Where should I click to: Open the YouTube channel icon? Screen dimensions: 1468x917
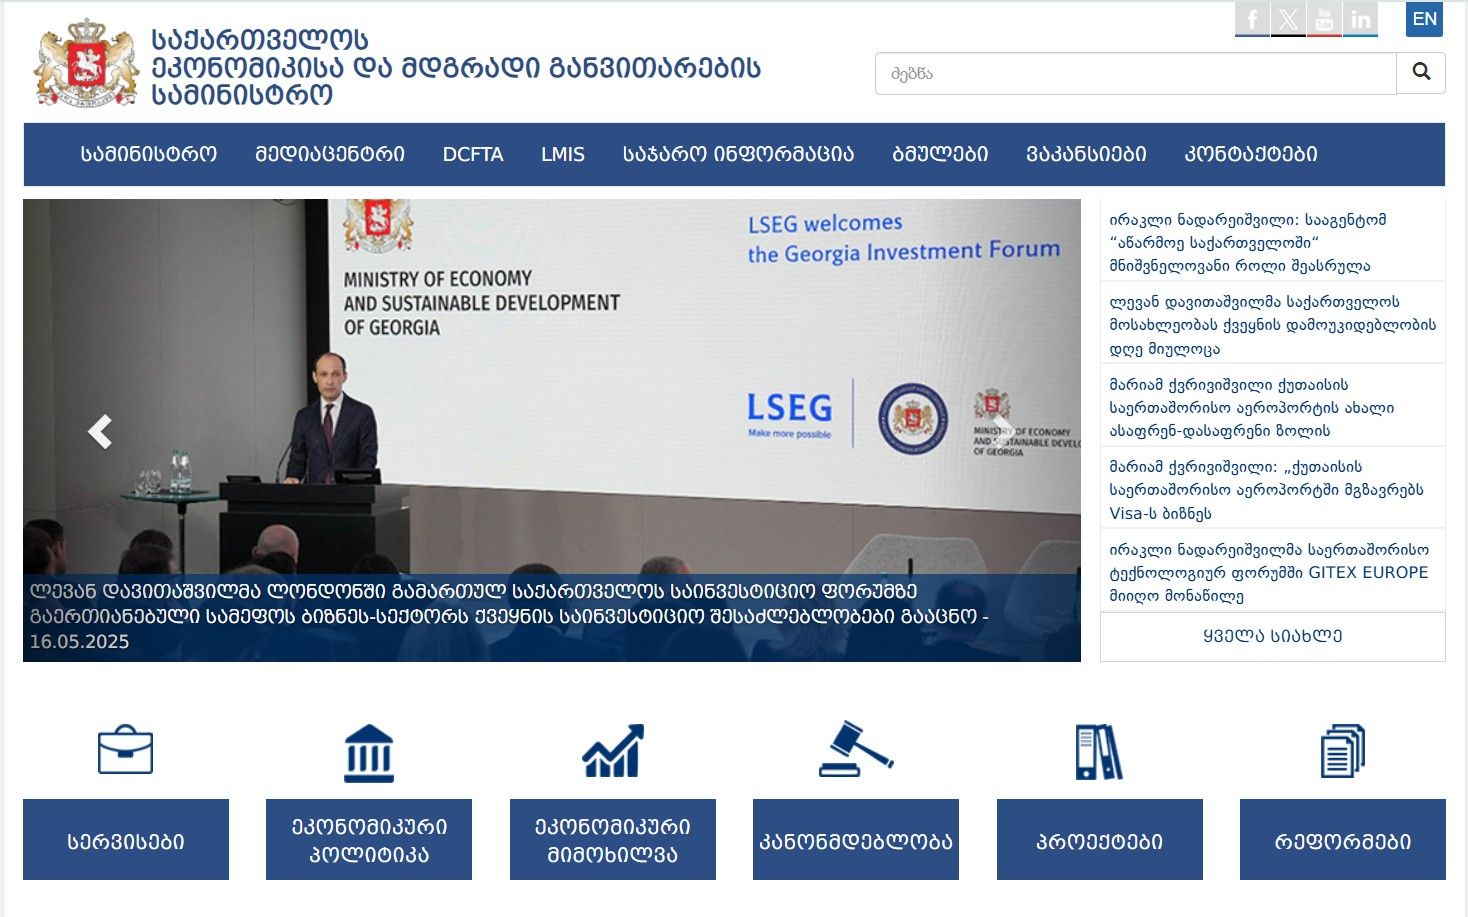click(x=1324, y=20)
